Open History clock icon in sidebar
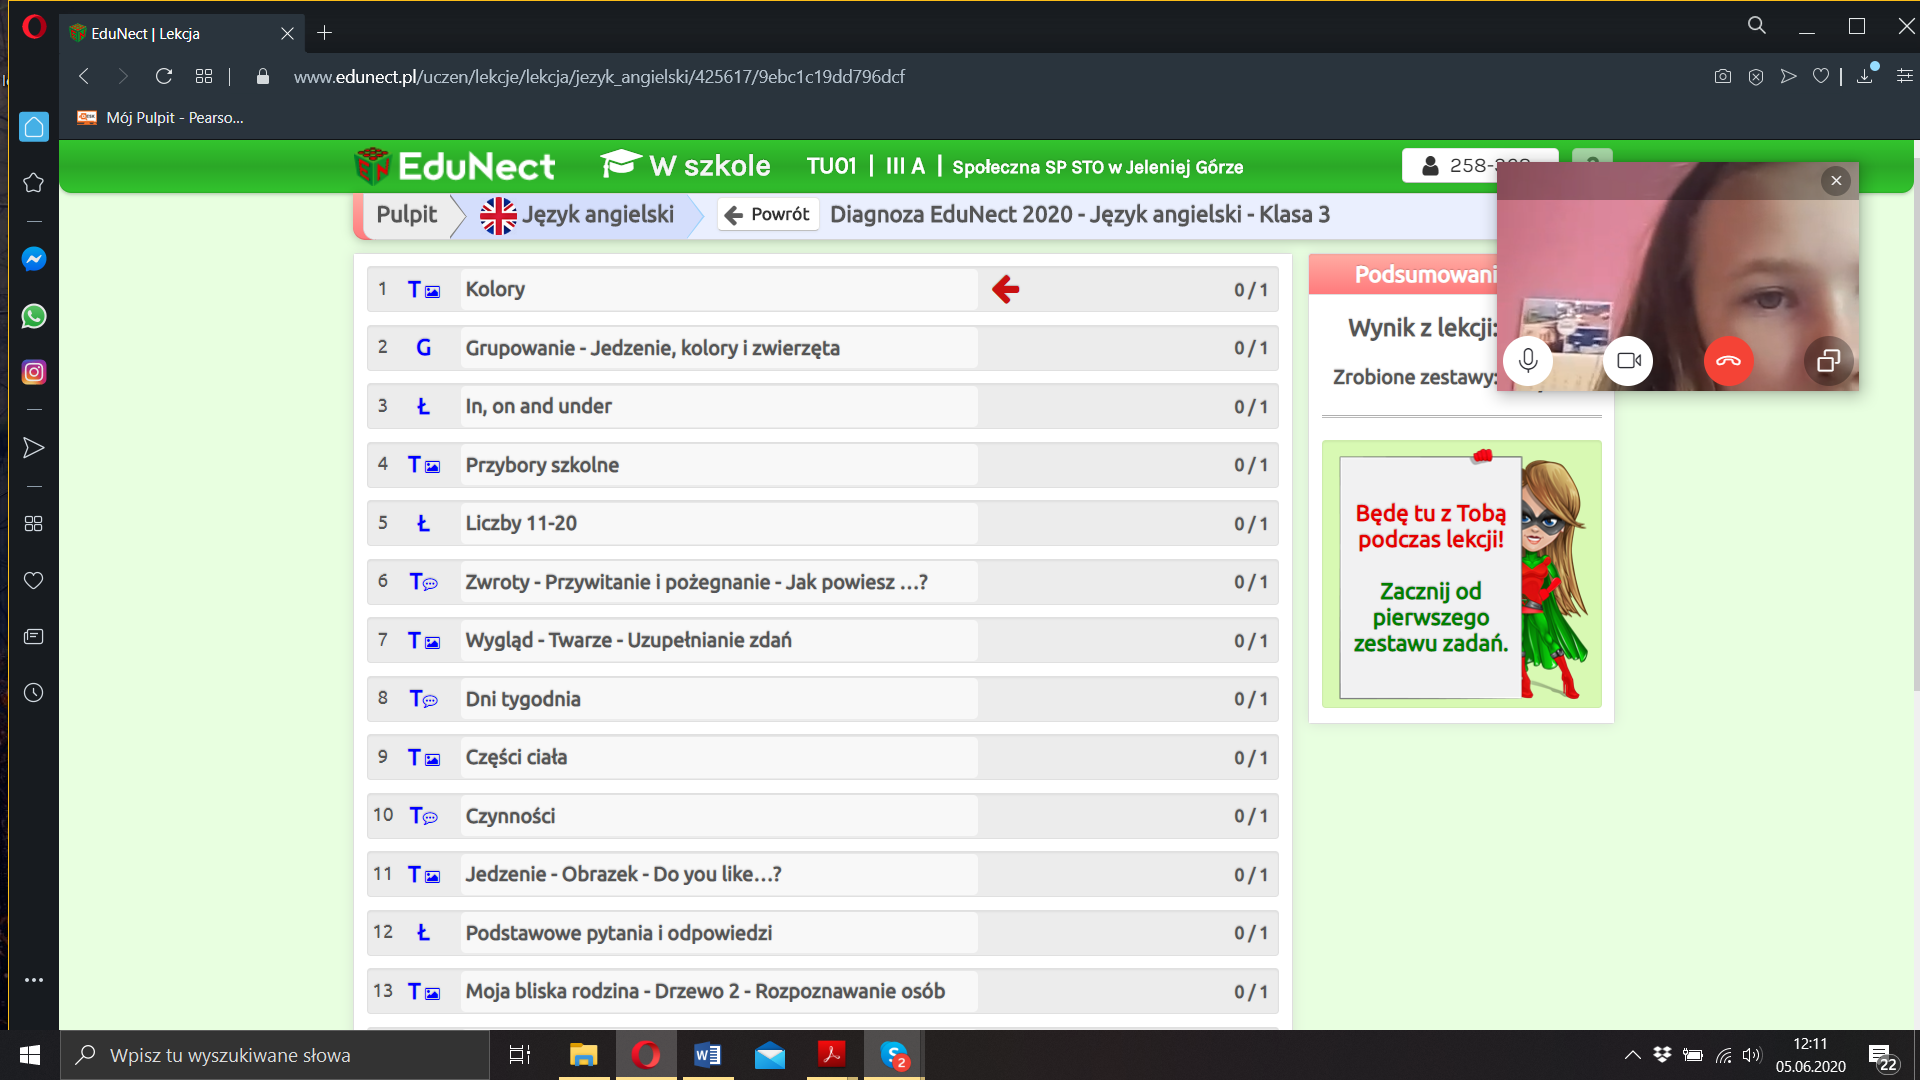The image size is (1920, 1080). point(33,693)
